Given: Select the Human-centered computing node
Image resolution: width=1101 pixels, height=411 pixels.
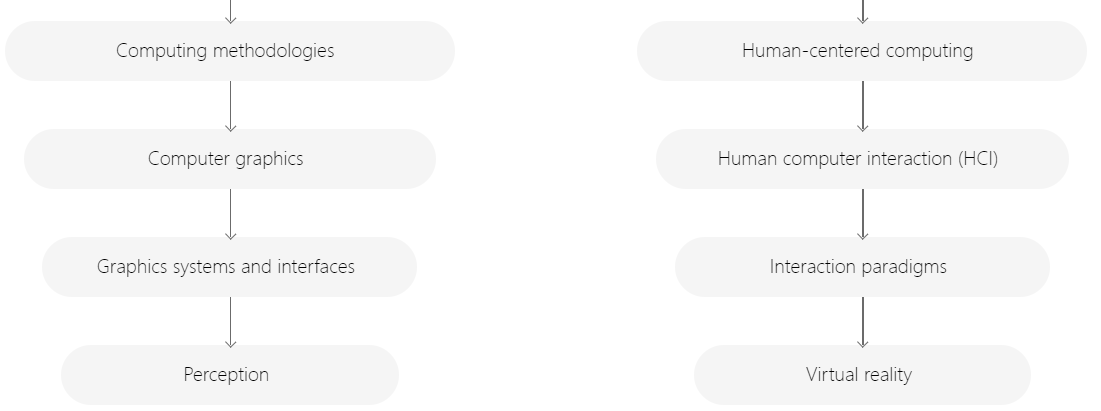Looking at the screenshot, I should pyautogui.click(x=862, y=51).
